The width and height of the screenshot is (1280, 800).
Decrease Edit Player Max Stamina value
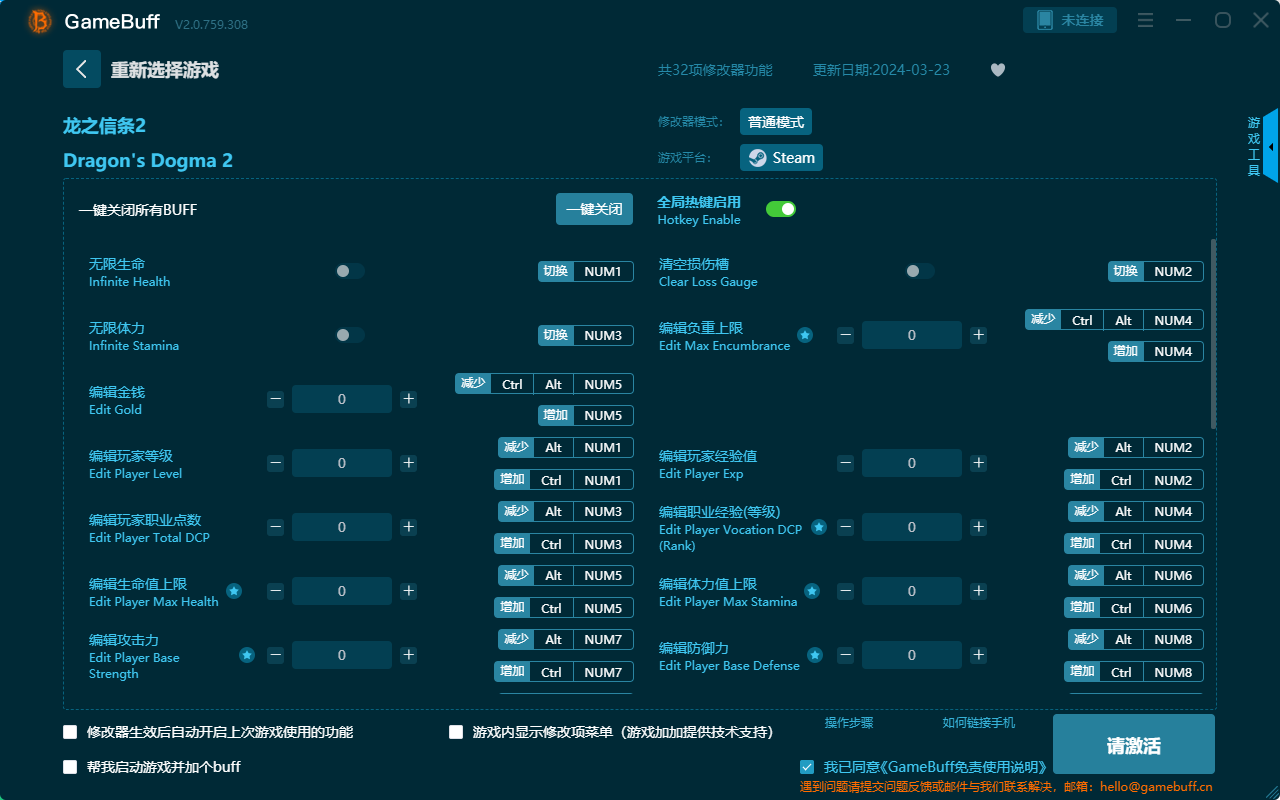pyautogui.click(x=845, y=591)
